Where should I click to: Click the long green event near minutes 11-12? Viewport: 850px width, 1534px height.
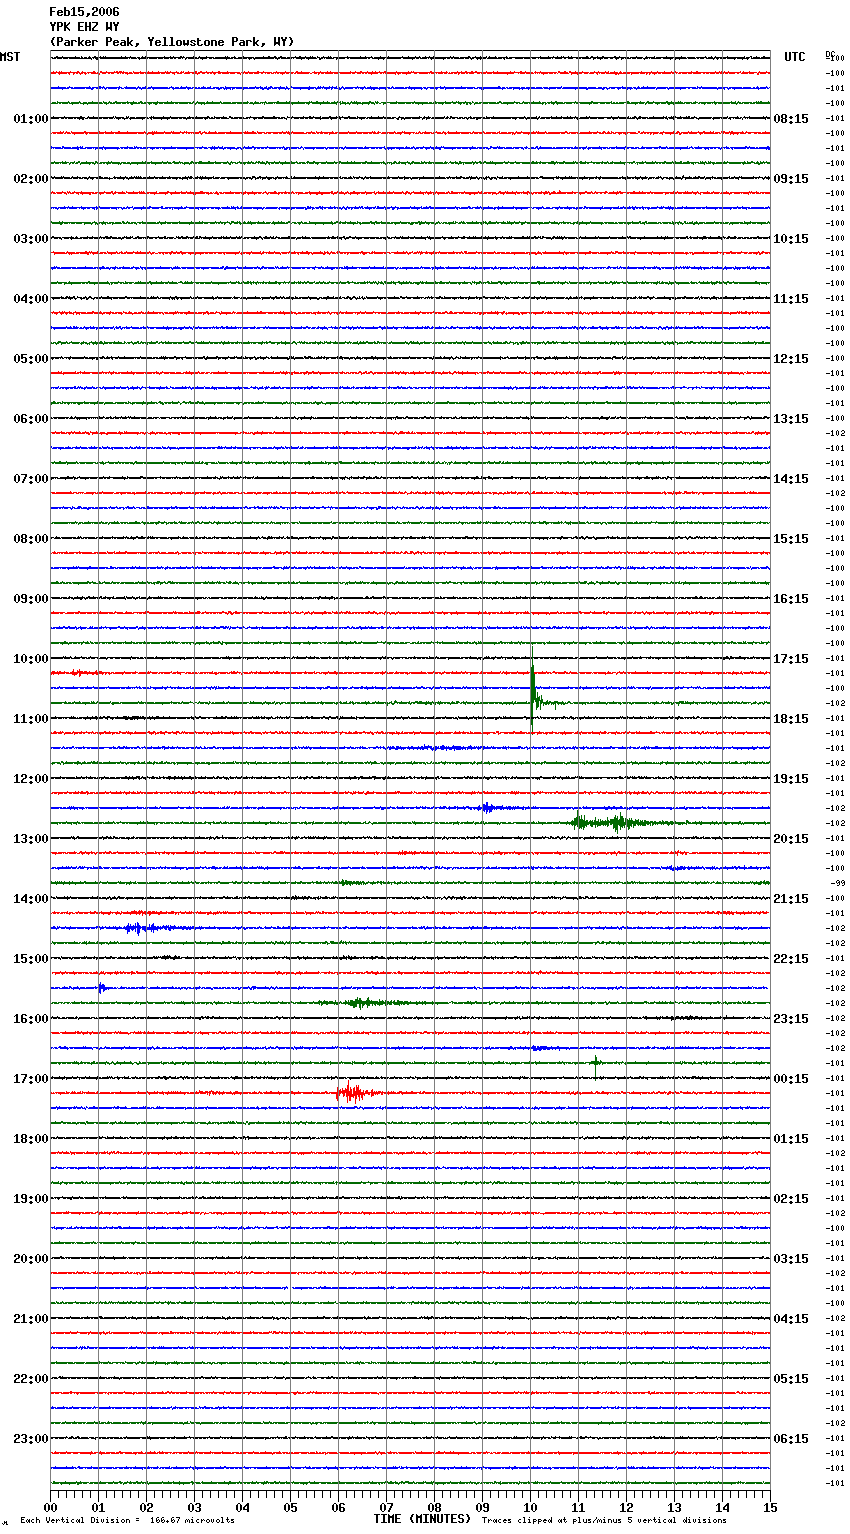click(620, 823)
